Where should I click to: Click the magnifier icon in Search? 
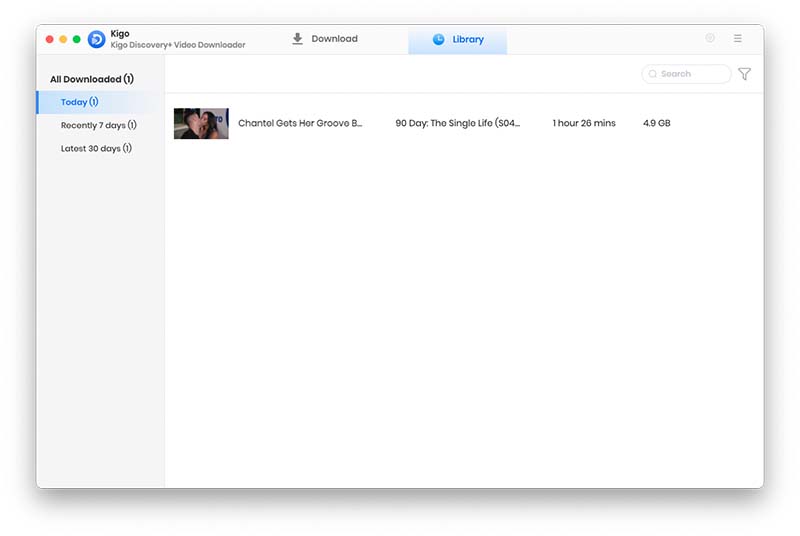pyautogui.click(x=653, y=74)
